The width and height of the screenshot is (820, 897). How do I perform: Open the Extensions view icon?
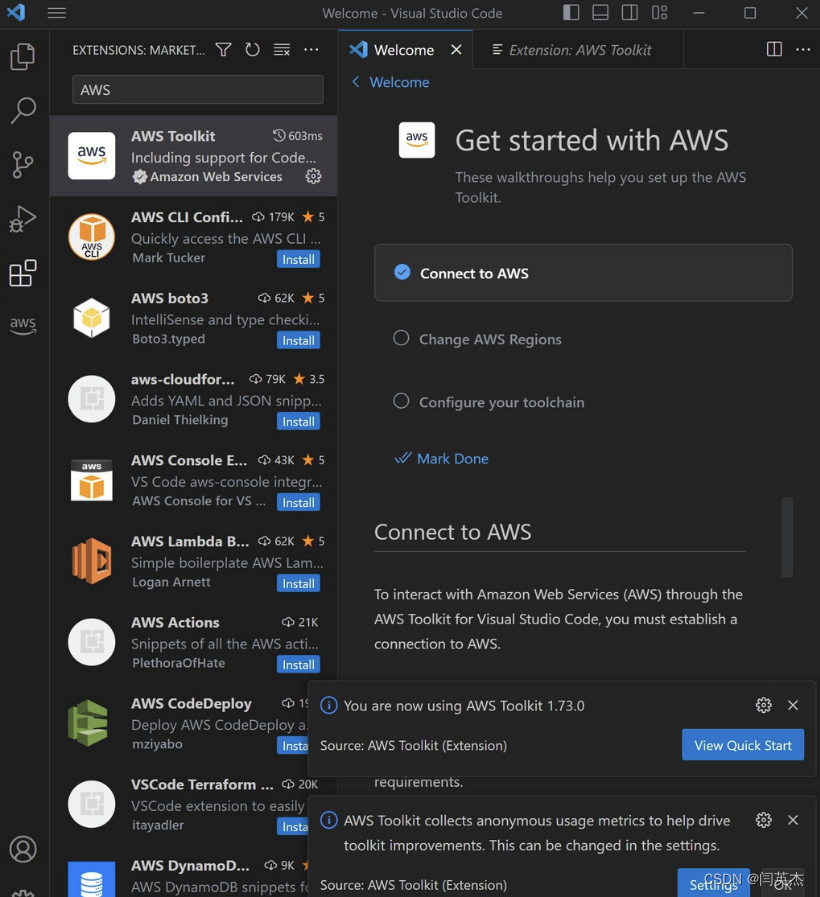23,273
